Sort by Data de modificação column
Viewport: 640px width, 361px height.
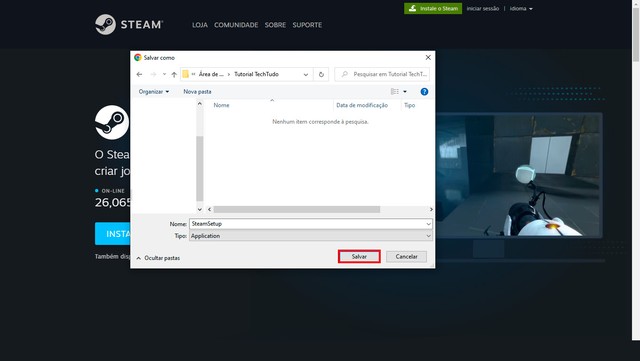pyautogui.click(x=362, y=105)
